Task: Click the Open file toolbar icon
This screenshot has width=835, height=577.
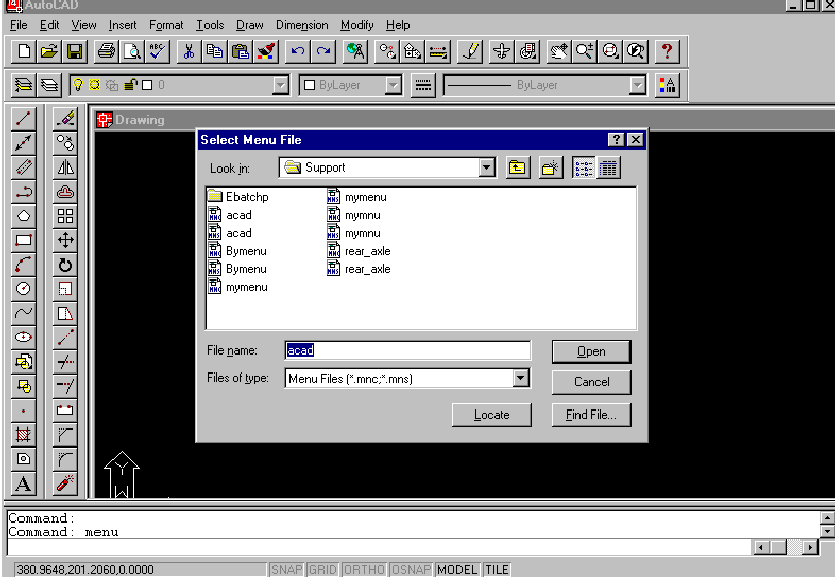Action: pos(49,52)
